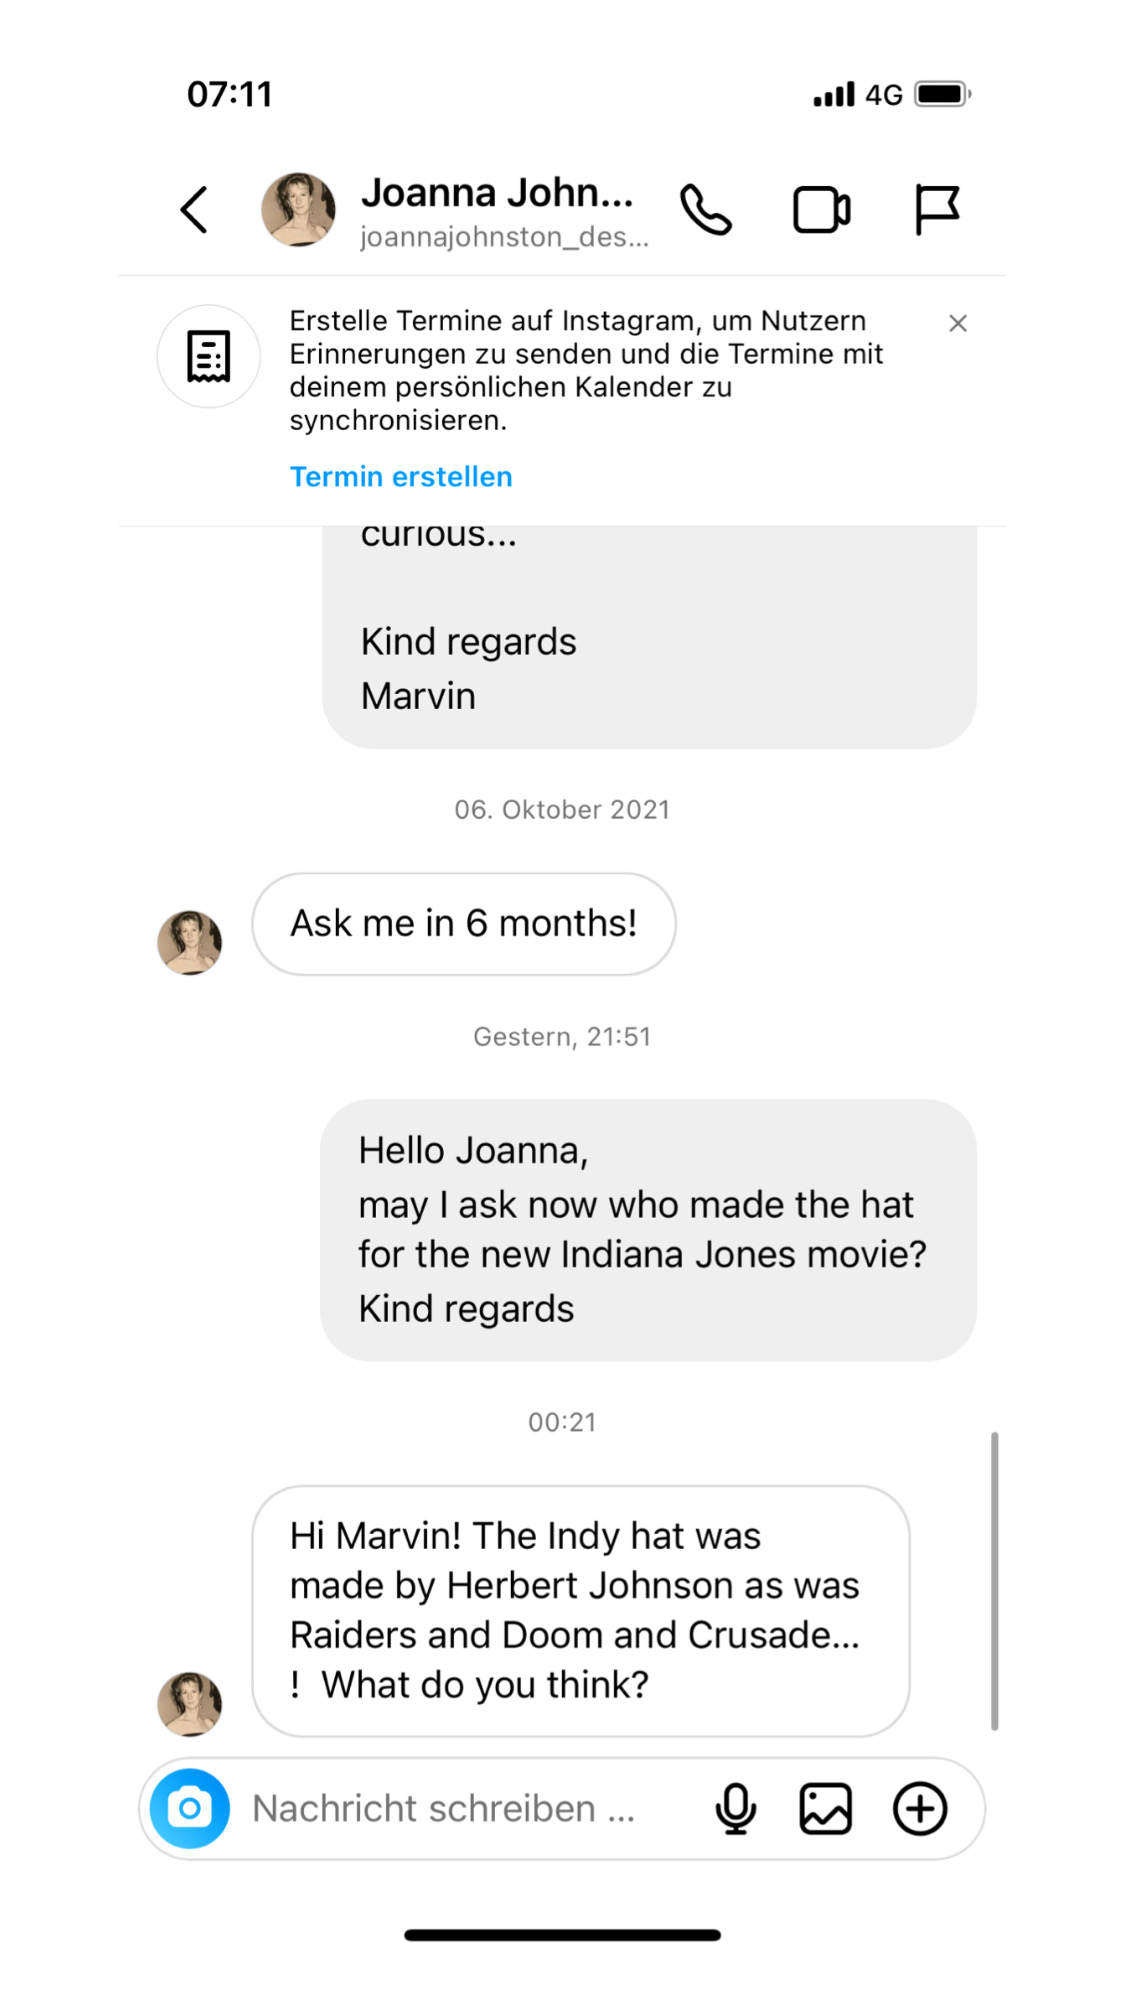Viewport: 1125px width, 2000px height.
Task: Tap avatar beside "Ask me in 6 months!"
Action: point(190,942)
